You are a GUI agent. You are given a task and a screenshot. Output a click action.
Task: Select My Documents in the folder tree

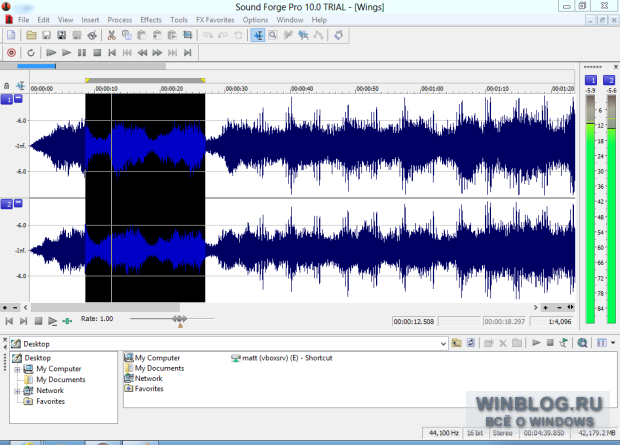[x=60, y=380]
